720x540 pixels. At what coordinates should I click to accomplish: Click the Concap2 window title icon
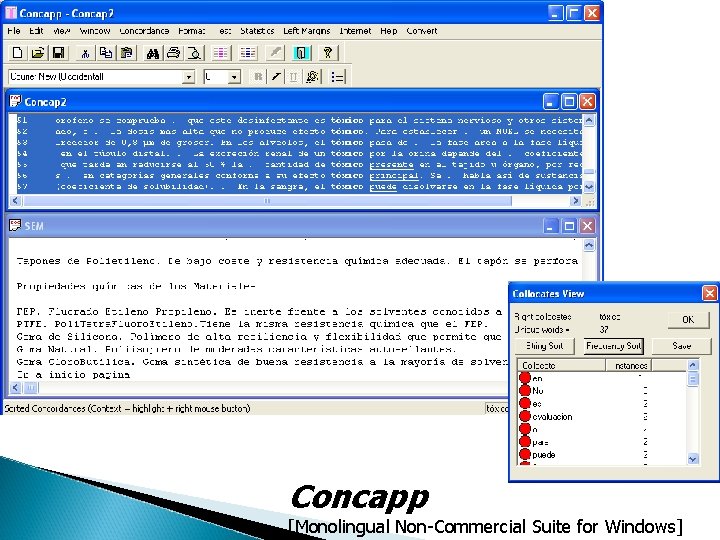click(x=16, y=101)
